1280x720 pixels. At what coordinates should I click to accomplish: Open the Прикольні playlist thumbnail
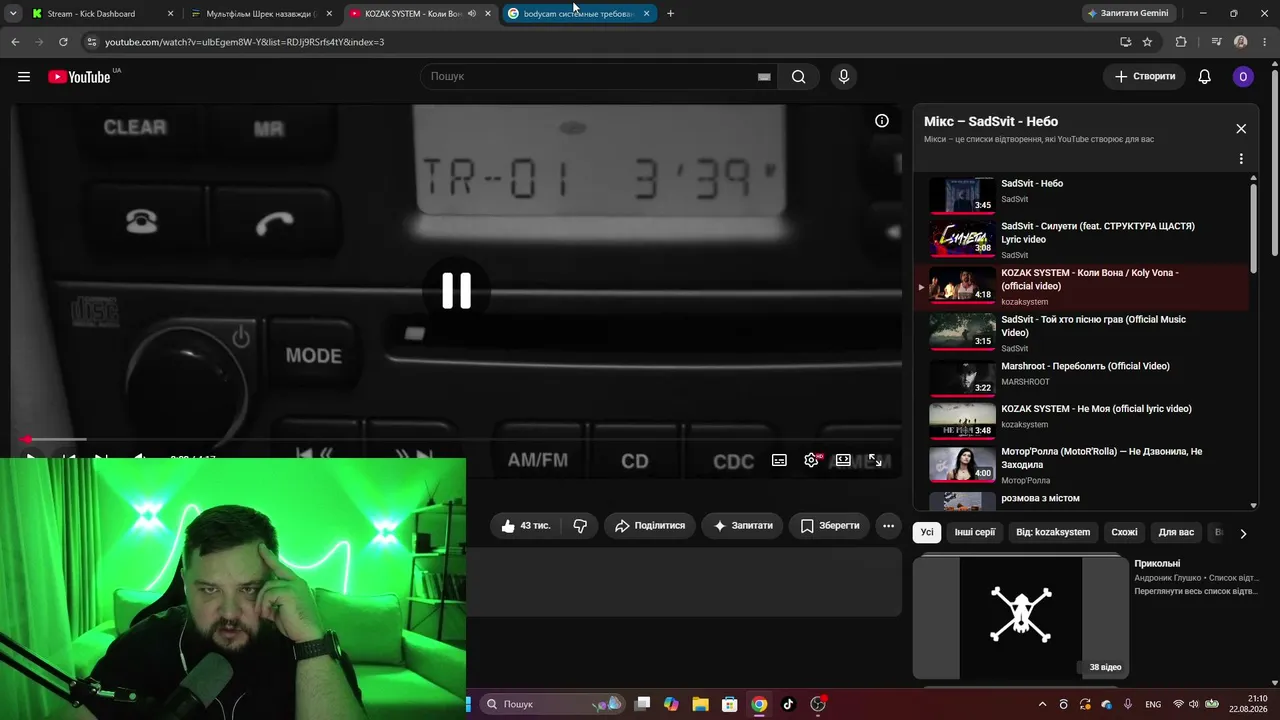[x=1020, y=617]
